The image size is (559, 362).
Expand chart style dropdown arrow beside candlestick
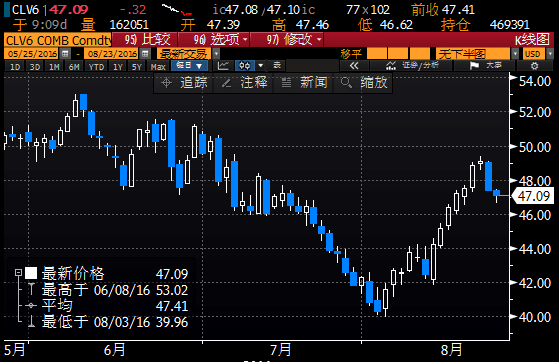click(261, 66)
